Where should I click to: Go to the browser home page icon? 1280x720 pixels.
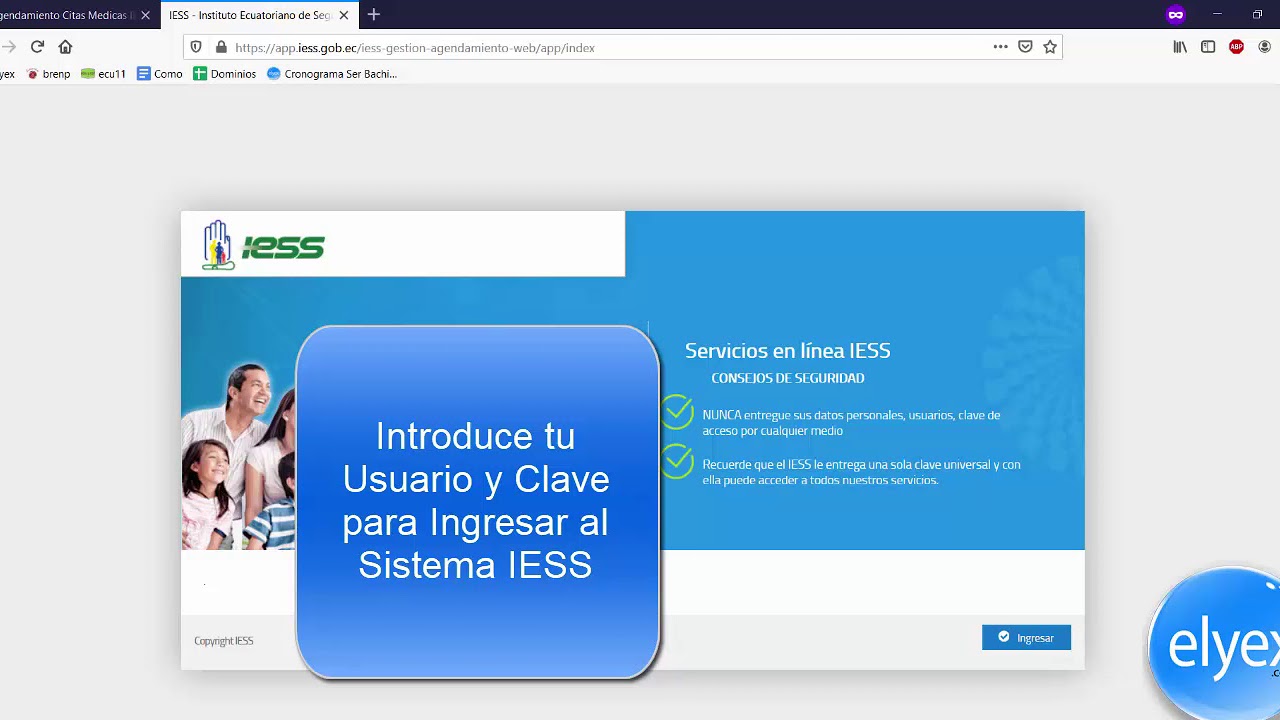[65, 47]
